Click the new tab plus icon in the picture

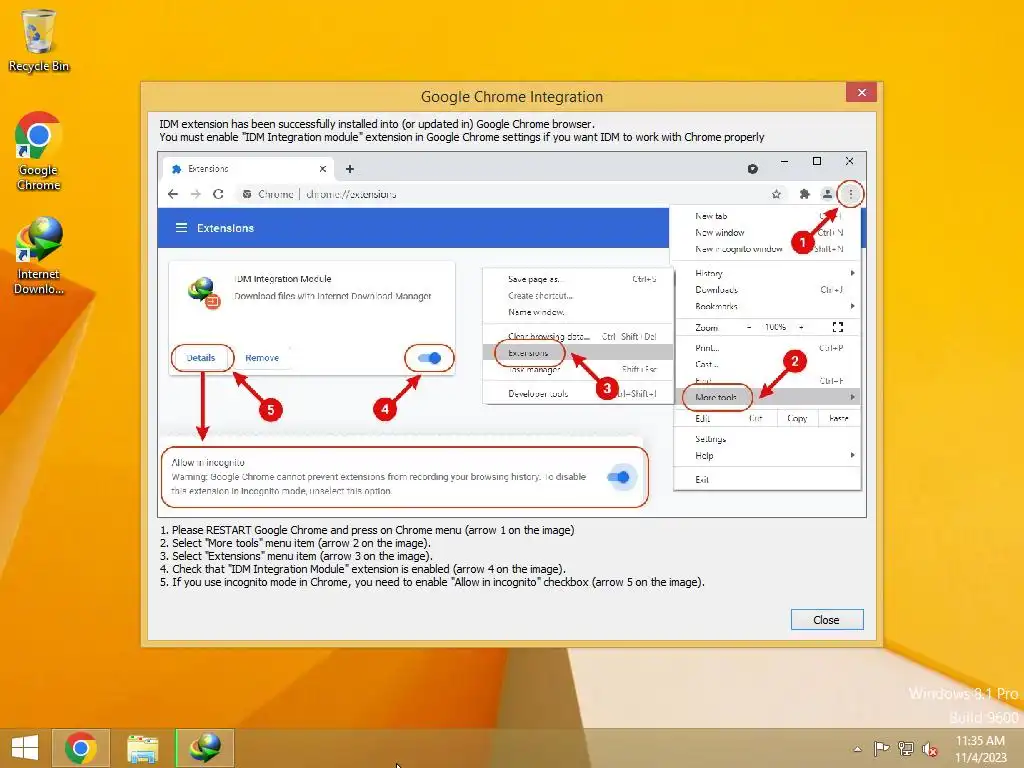pos(350,169)
